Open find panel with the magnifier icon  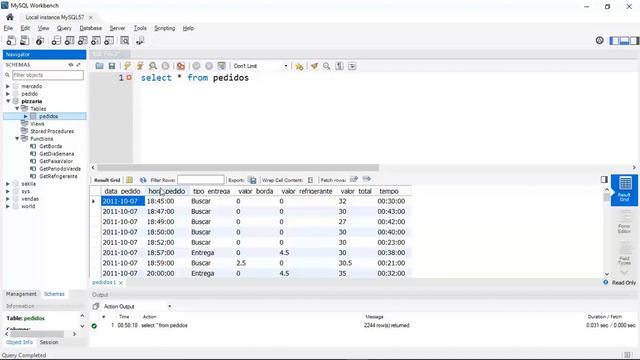tap(327, 66)
